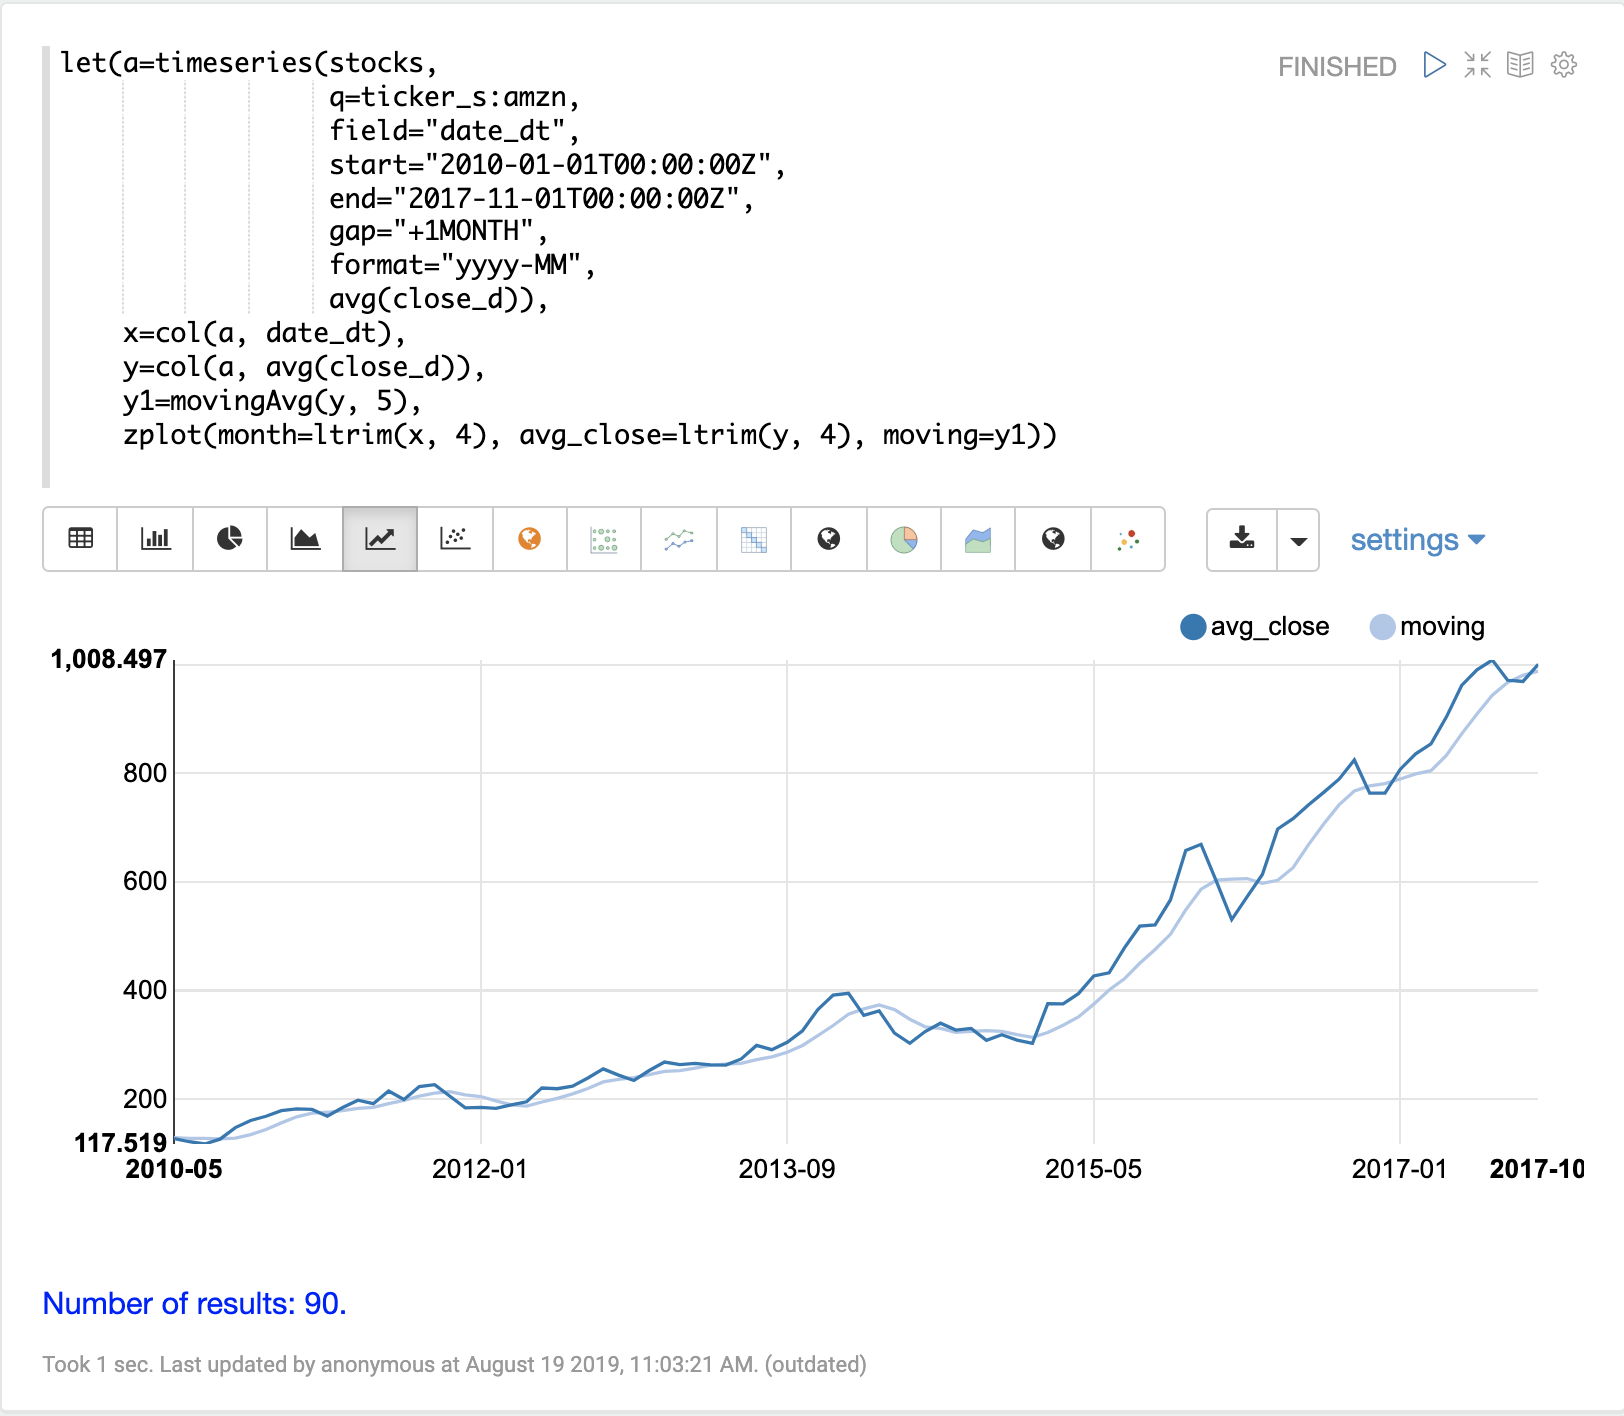Expand the chart settings dropdown
This screenshot has height=1416, width=1624.
[x=1417, y=540]
